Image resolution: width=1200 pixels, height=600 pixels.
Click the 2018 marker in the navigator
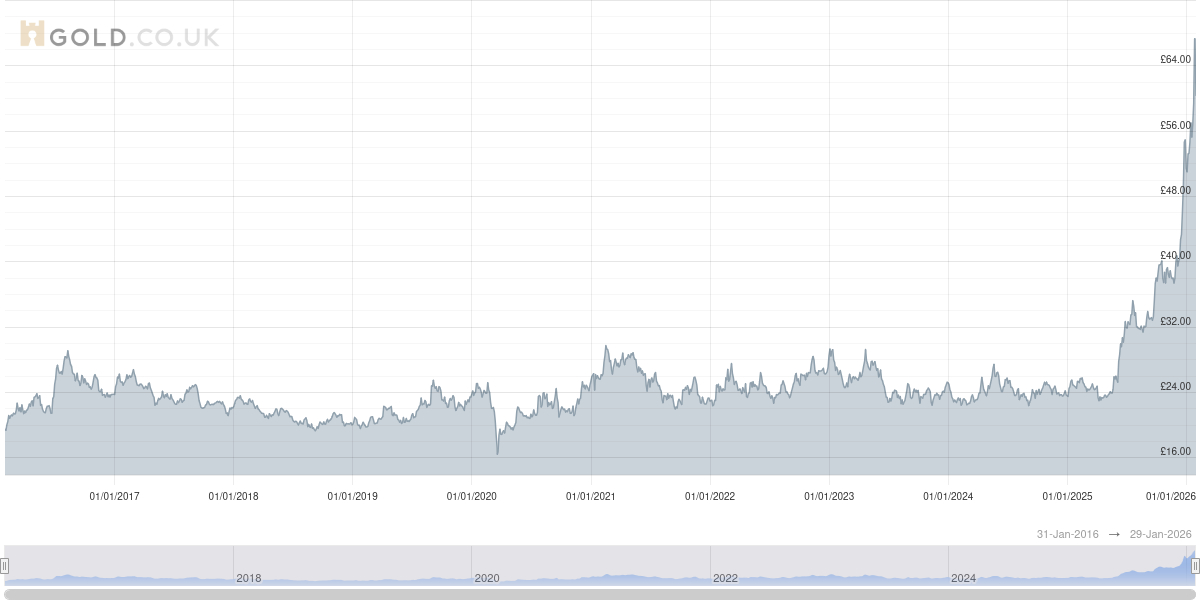tap(248, 578)
